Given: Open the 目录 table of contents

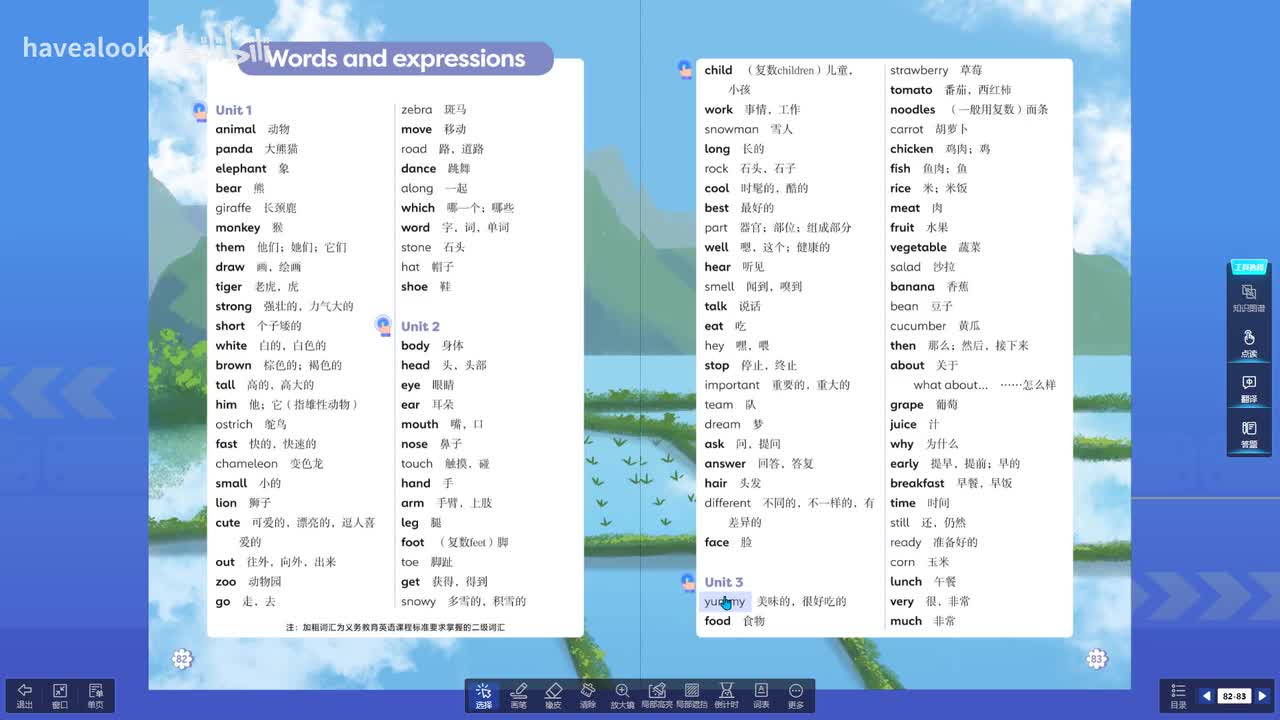Looking at the screenshot, I should 1178,696.
